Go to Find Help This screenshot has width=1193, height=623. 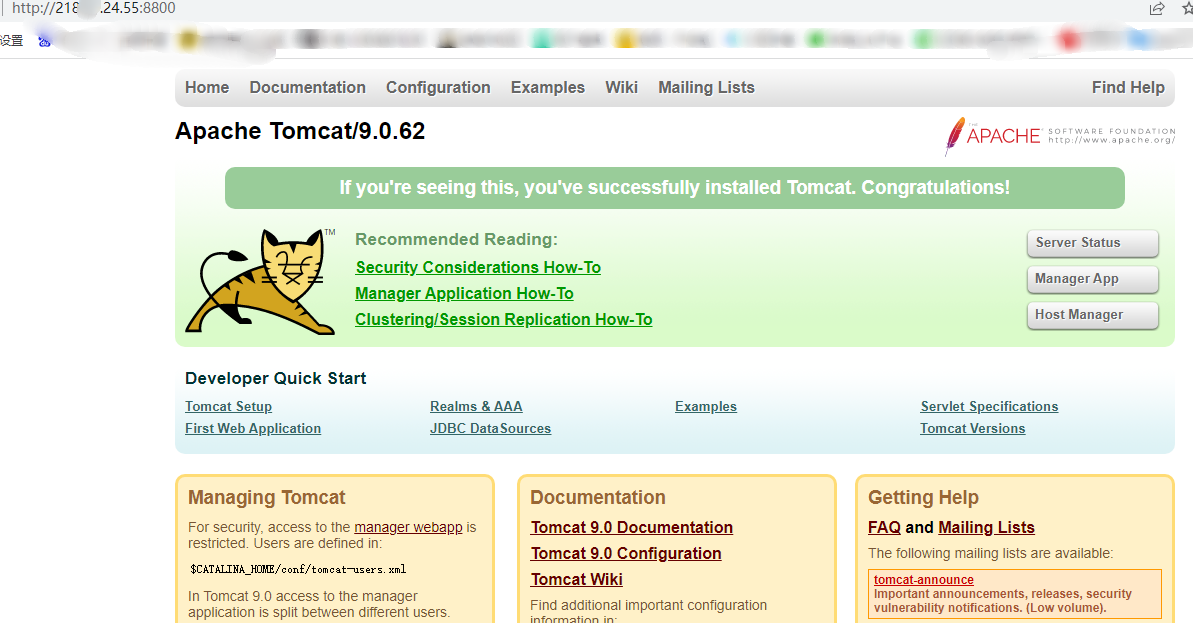1128,87
